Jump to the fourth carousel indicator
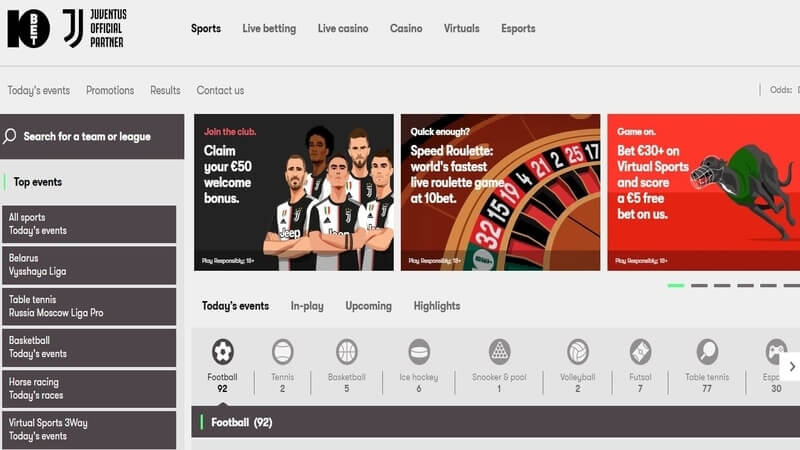Viewport: 800px width, 450px height. click(x=745, y=286)
